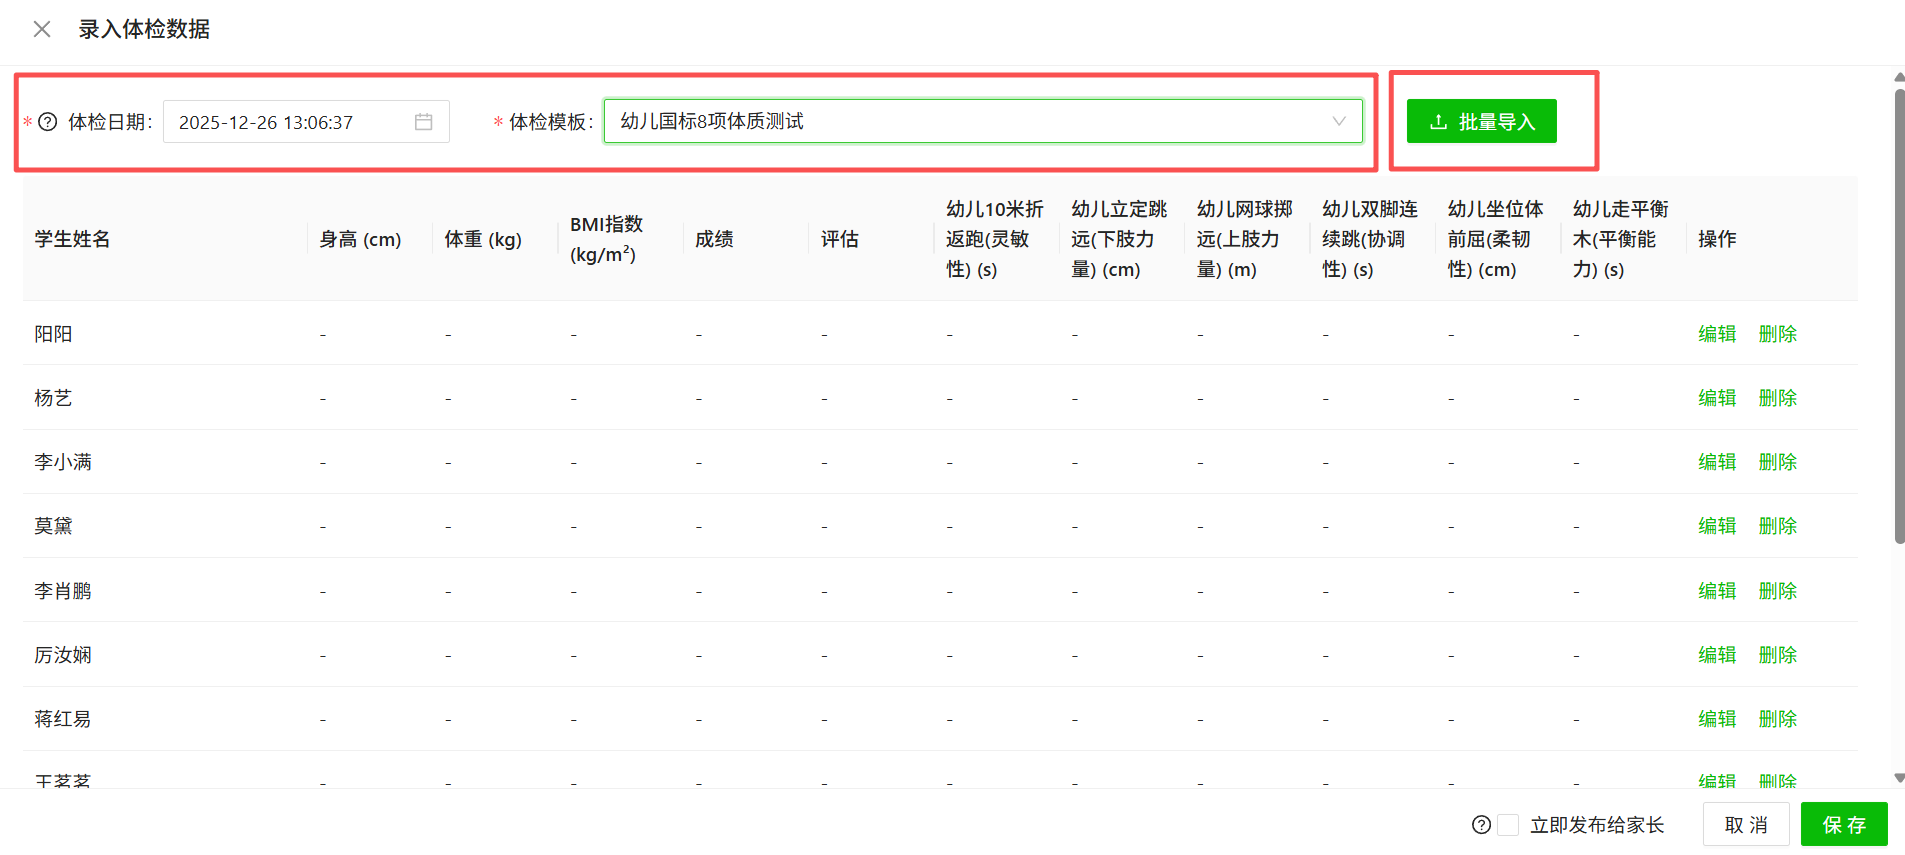
Task: Edit 李肖鹏's exam data
Action: pyautogui.click(x=1716, y=591)
